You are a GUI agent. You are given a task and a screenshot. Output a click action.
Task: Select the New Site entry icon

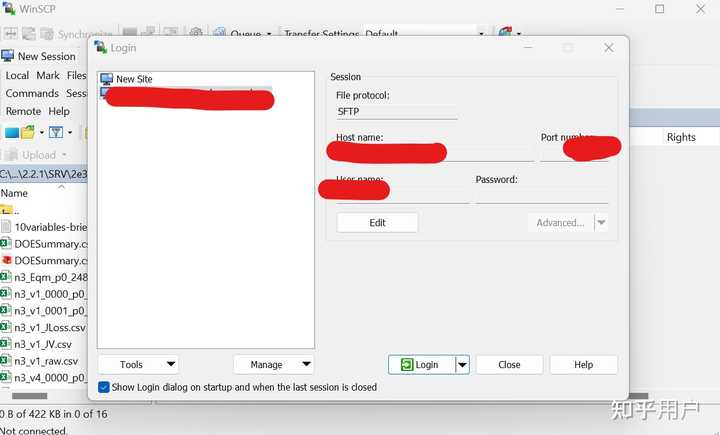pos(106,79)
